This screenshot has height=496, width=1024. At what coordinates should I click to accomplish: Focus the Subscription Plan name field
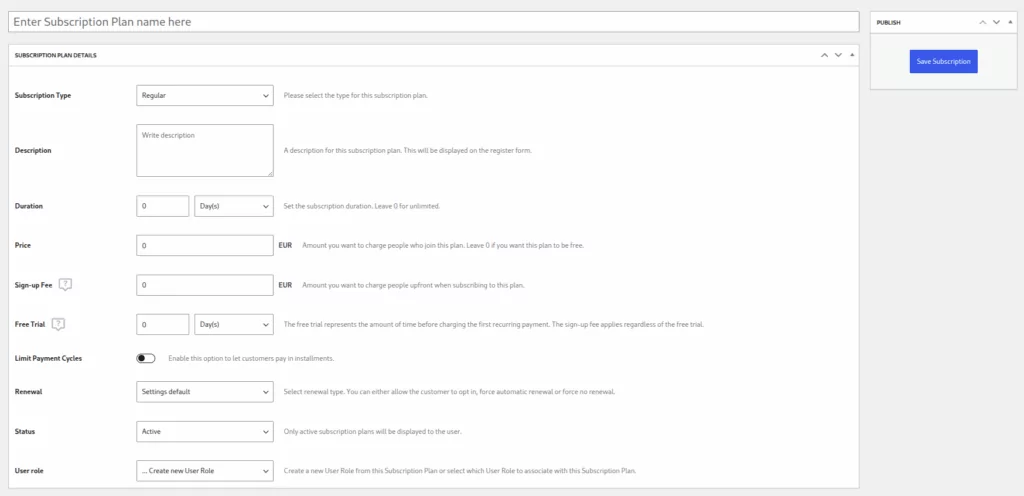[434, 22]
